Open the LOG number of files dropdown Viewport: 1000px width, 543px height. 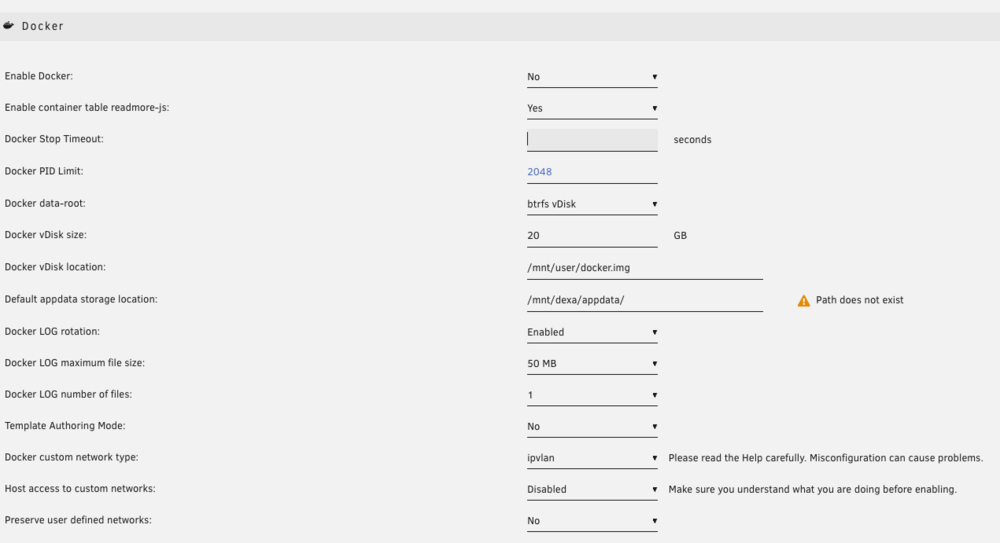click(592, 395)
